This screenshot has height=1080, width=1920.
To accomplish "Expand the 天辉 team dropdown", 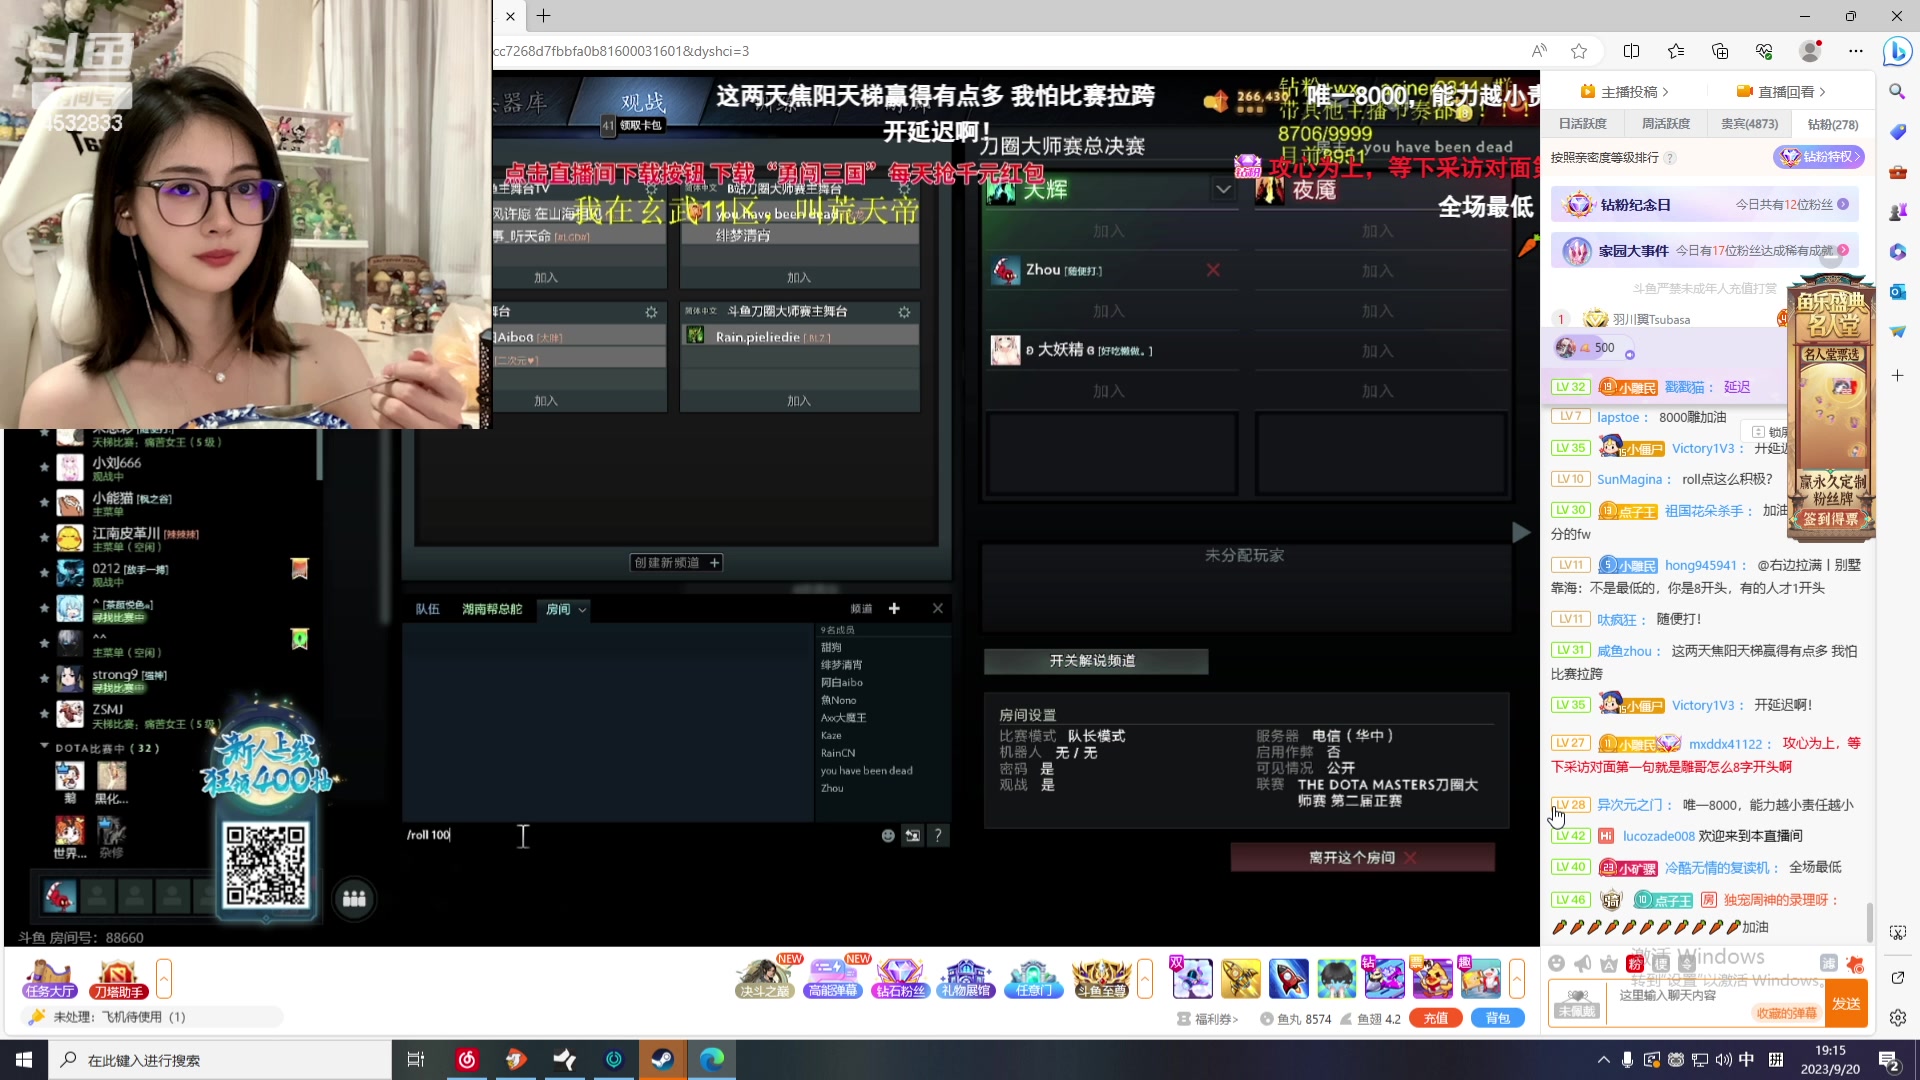I will tap(1222, 189).
